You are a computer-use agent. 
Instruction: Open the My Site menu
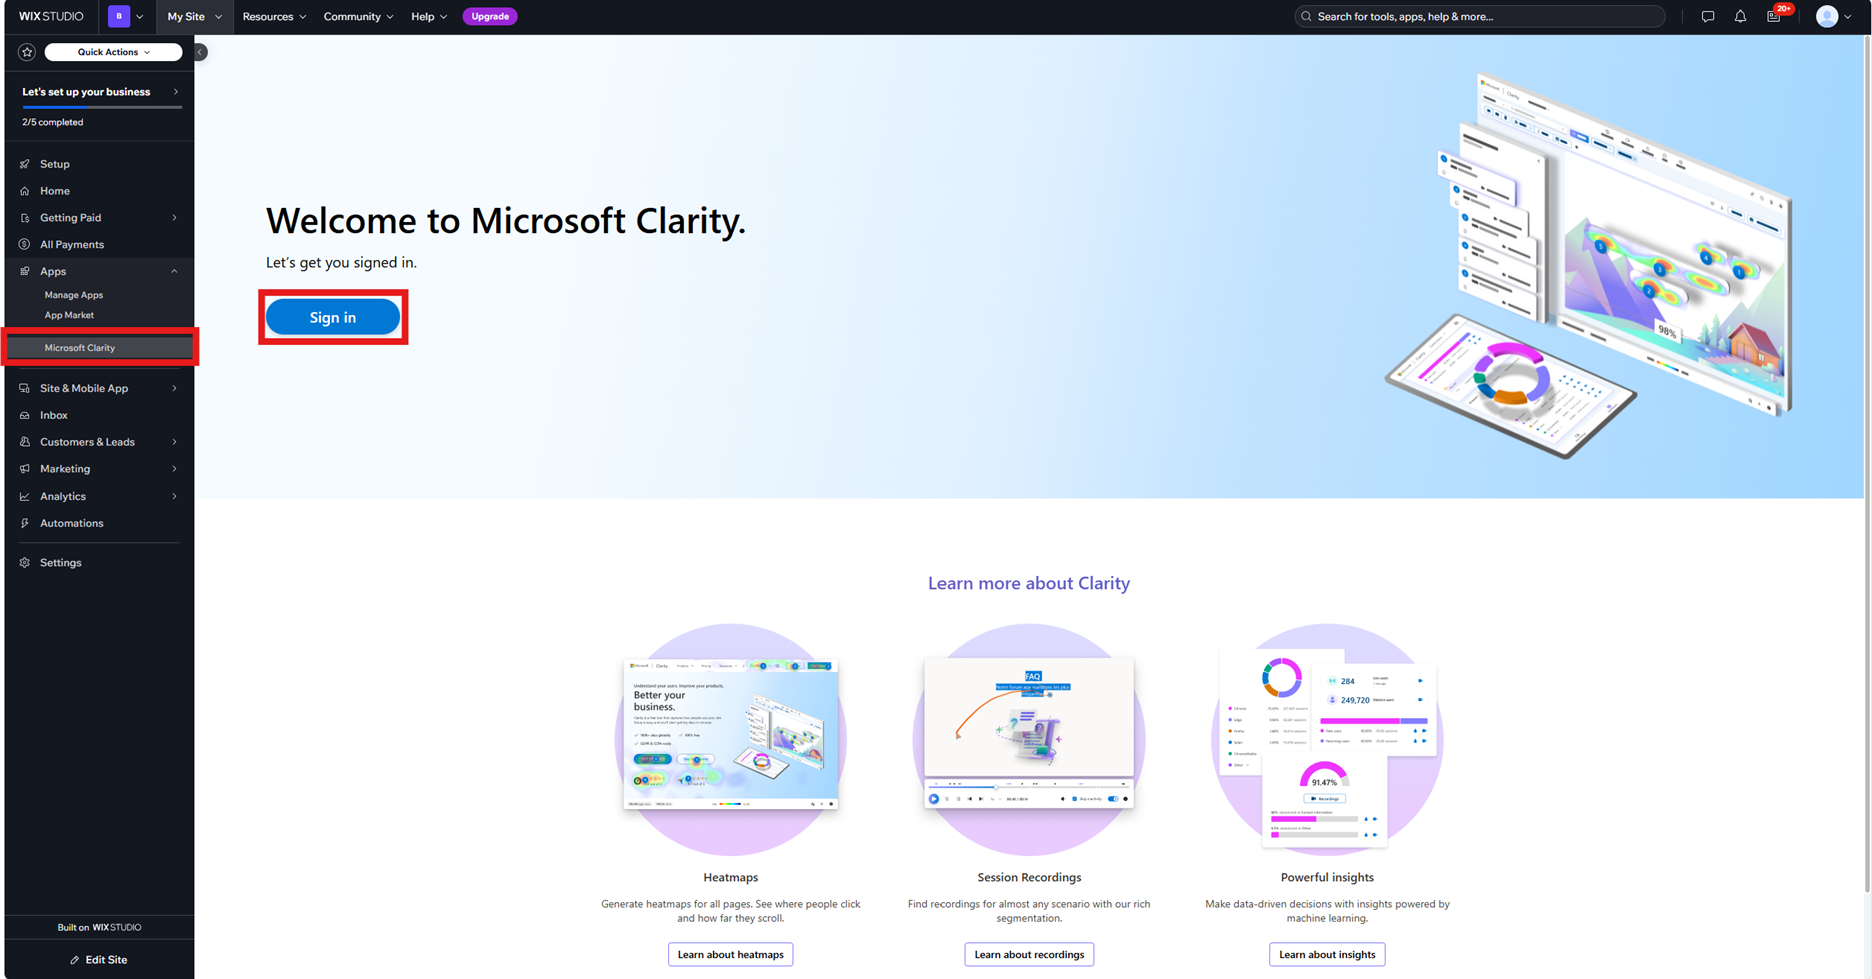[194, 16]
